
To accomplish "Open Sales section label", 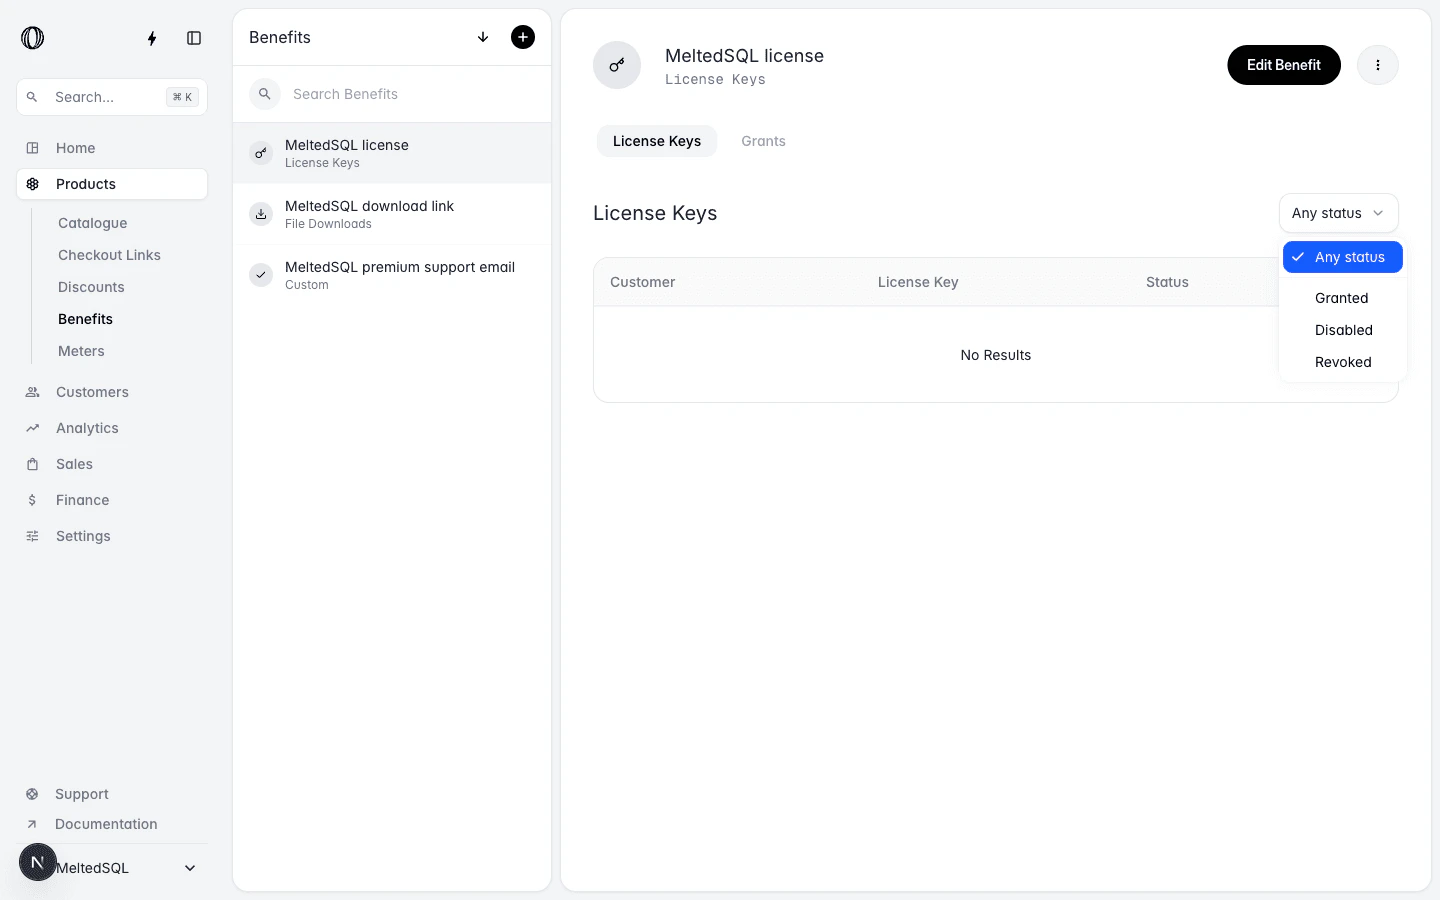I will point(74,464).
